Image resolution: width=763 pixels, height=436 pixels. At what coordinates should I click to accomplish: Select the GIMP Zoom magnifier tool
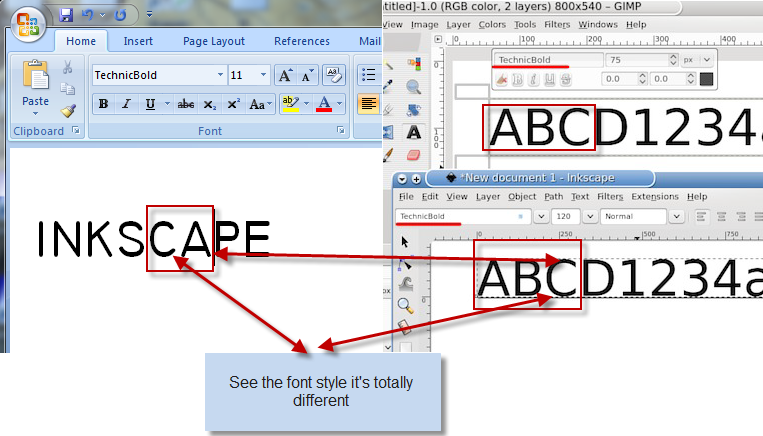point(413,87)
